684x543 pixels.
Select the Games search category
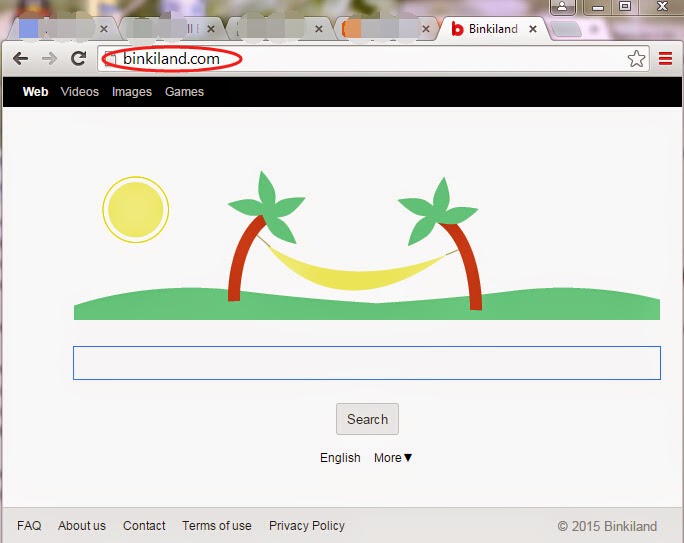click(184, 92)
